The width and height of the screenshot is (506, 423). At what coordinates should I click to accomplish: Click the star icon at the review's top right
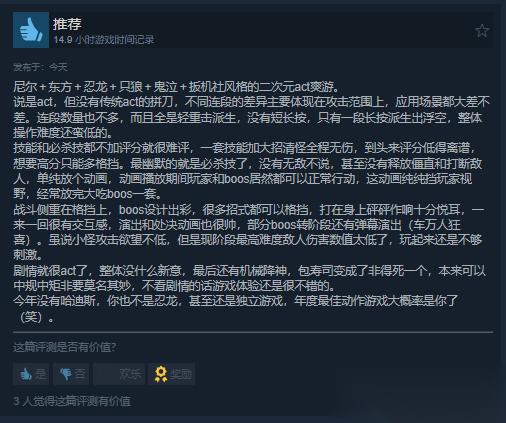tap(482, 31)
